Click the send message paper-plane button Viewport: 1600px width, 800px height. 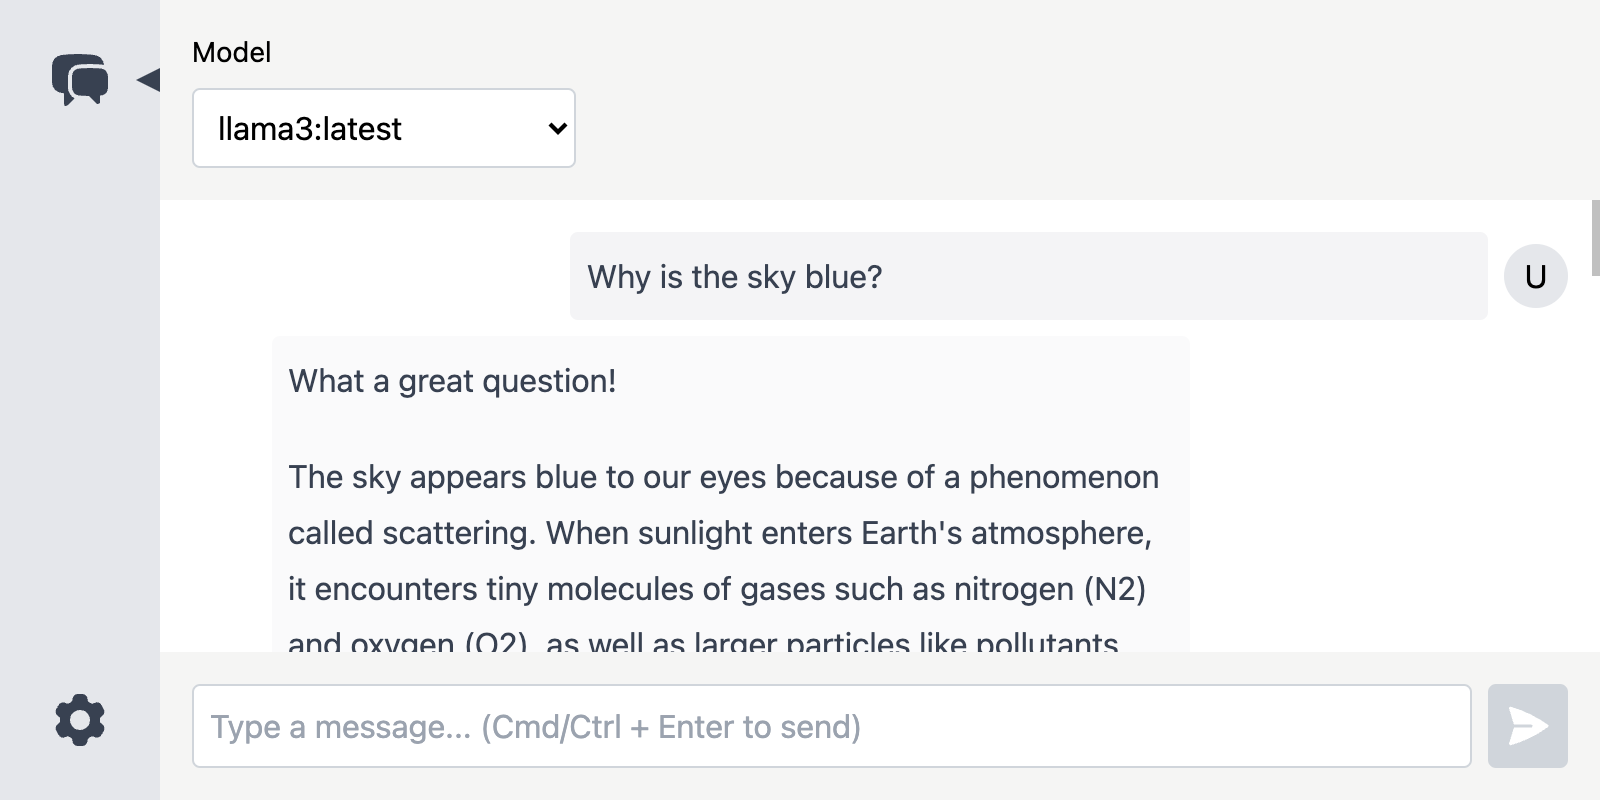[x=1527, y=726]
